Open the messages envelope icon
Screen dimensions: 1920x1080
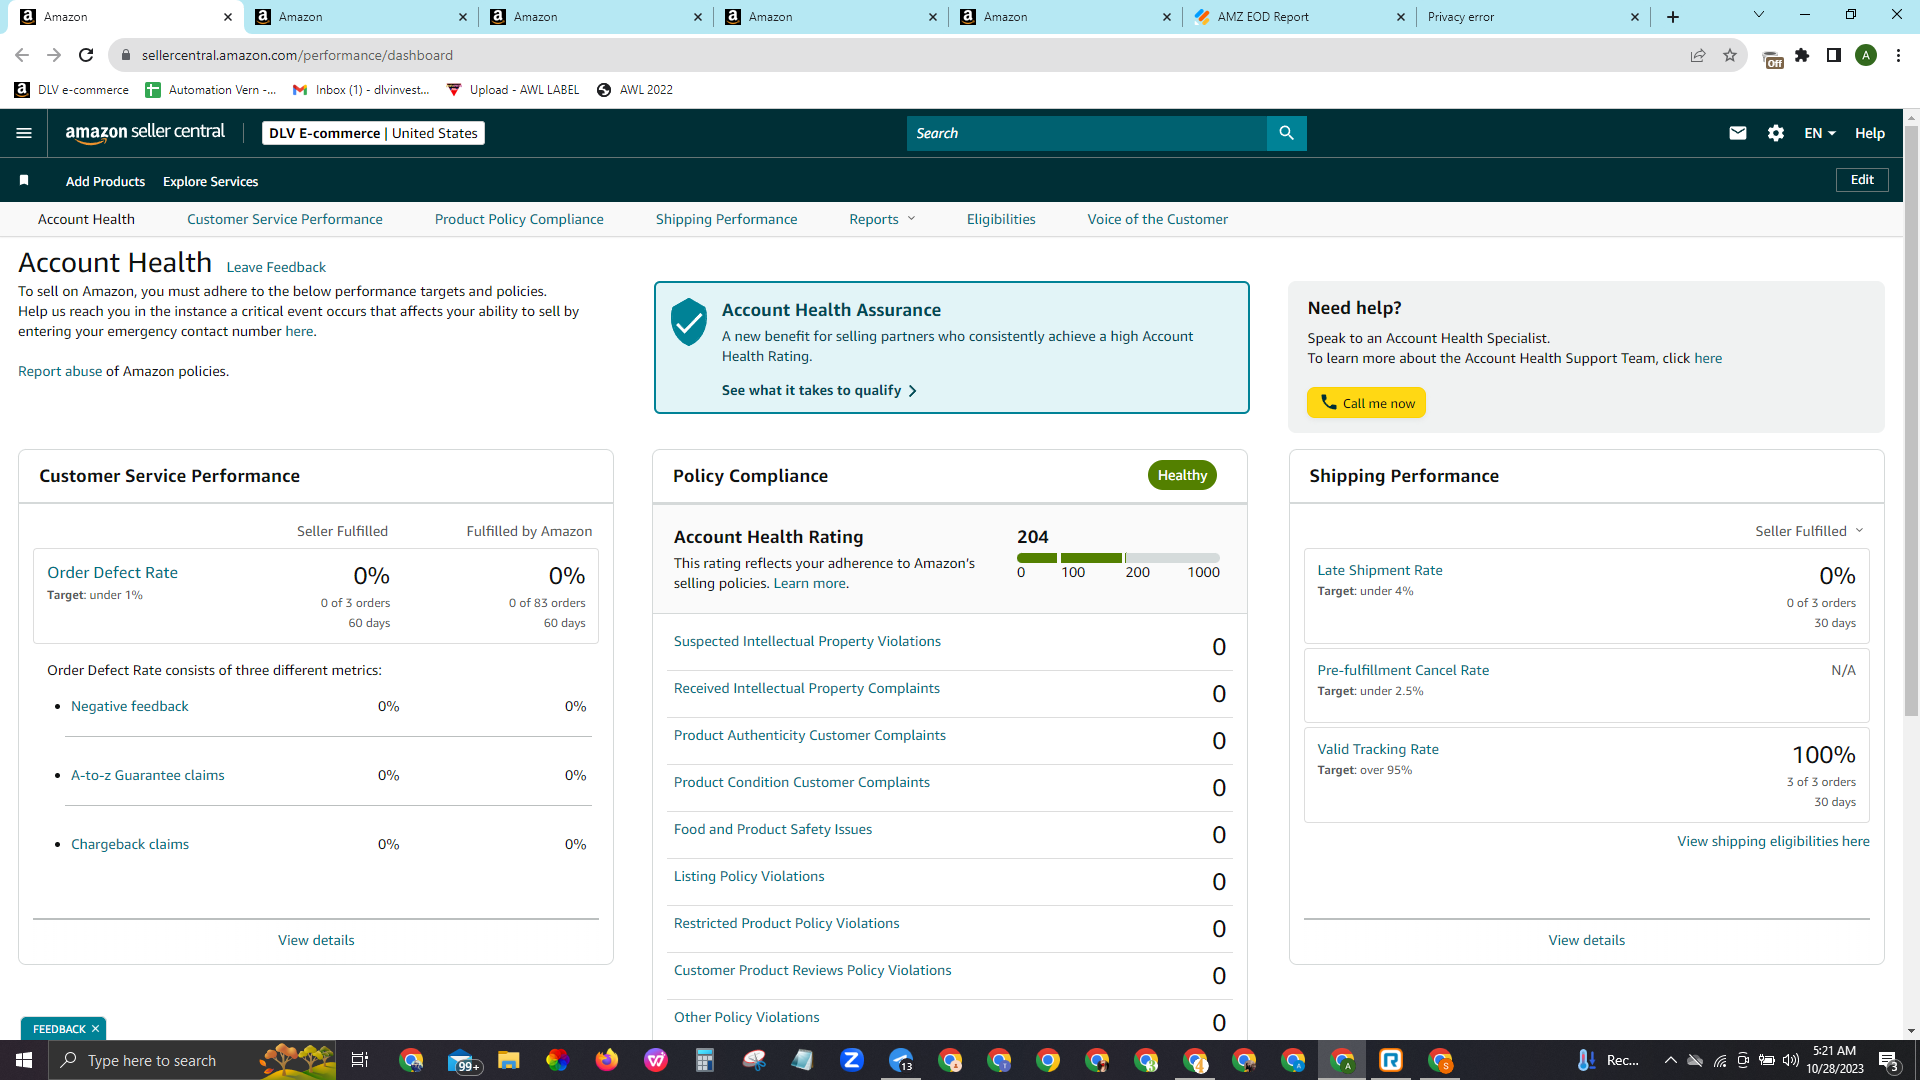[1738, 133]
